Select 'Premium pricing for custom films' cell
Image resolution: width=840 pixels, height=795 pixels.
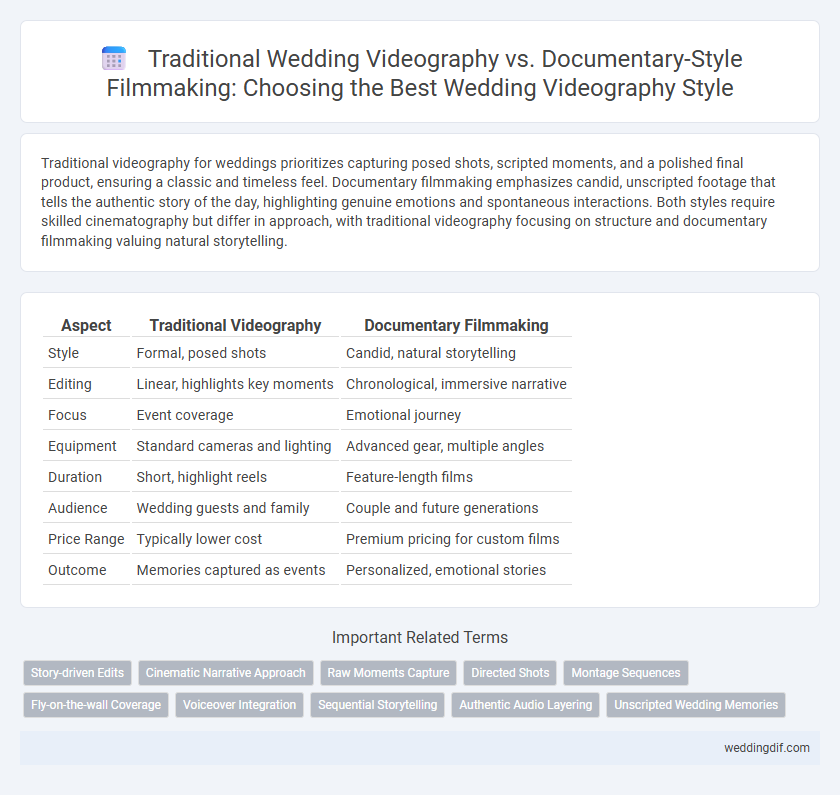pos(456,539)
